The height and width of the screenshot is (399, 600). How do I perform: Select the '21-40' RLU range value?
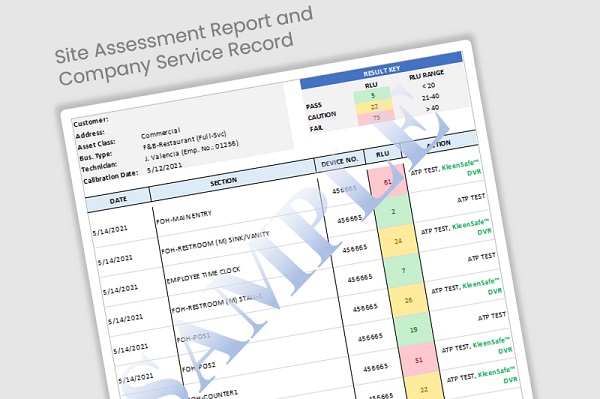pos(430,97)
